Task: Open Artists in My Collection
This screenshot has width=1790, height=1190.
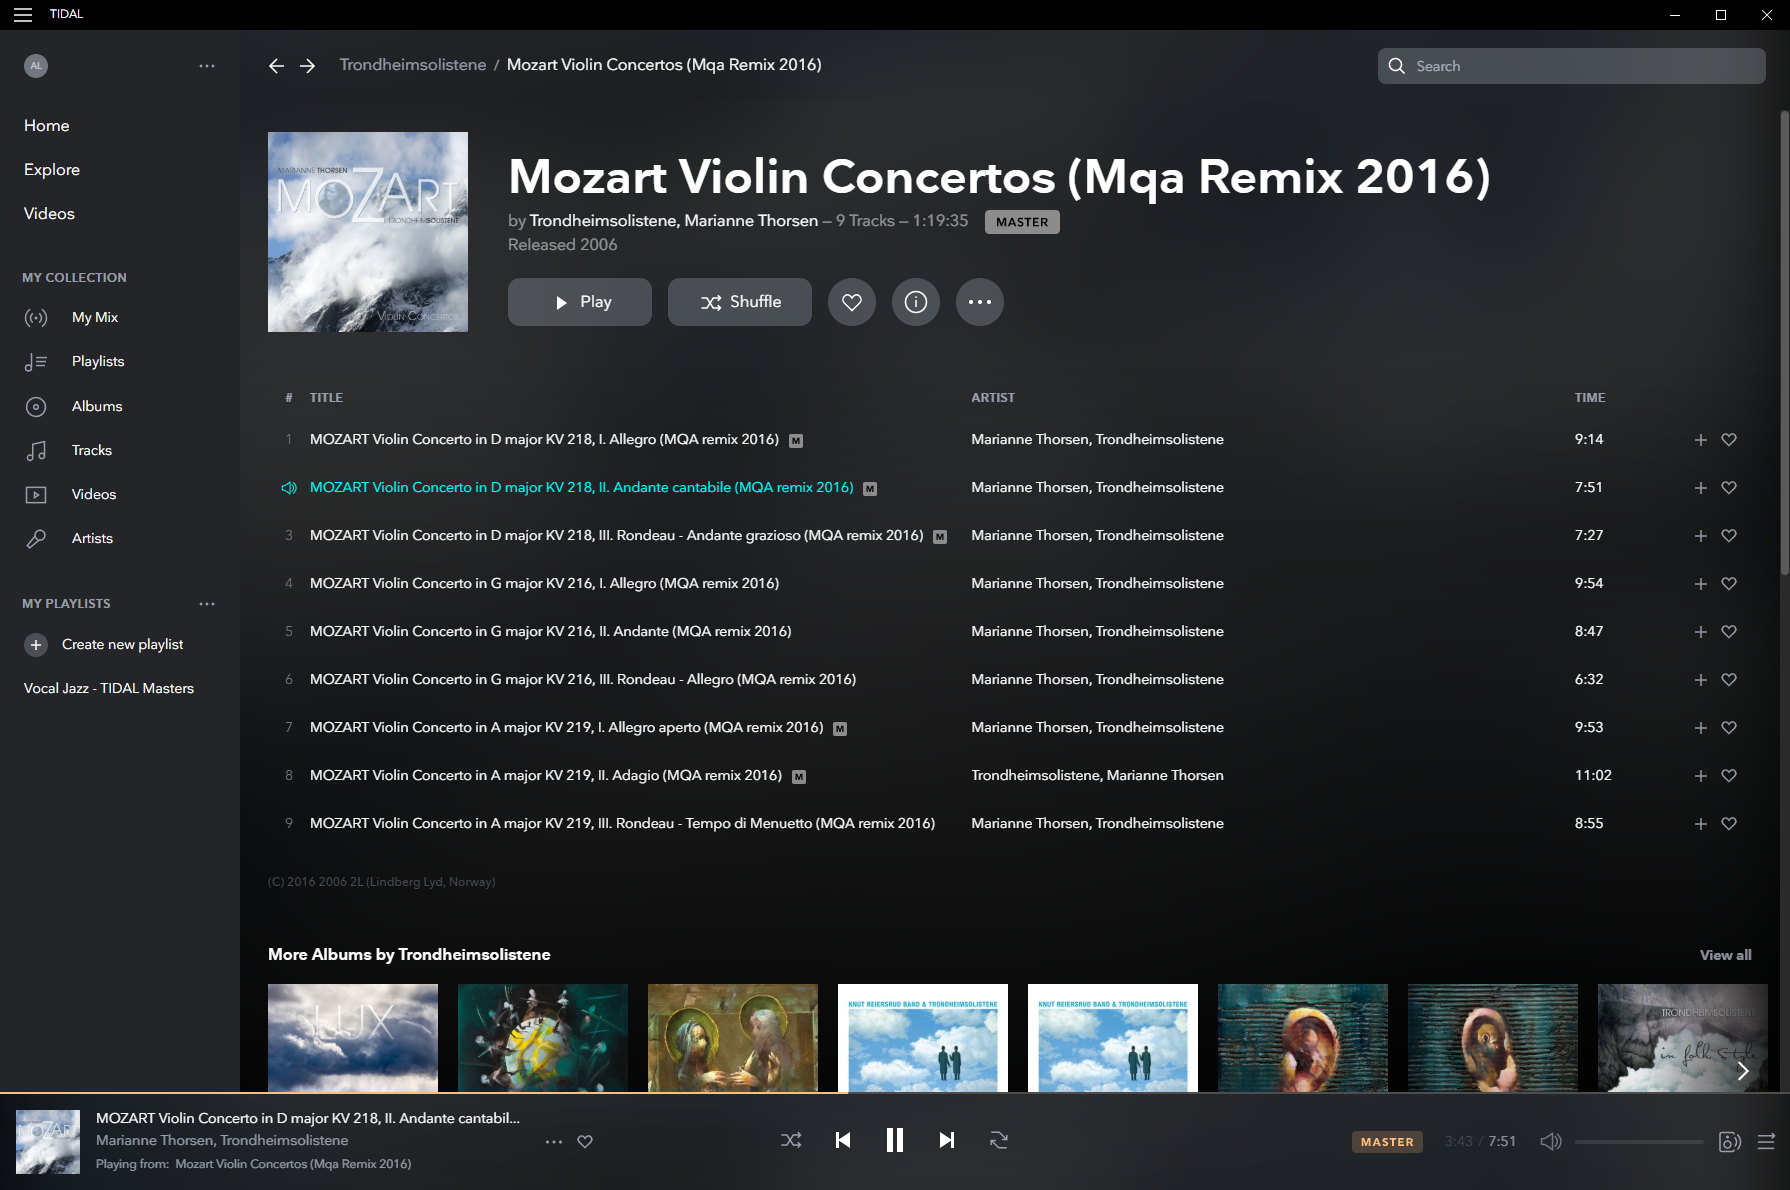Action: coord(92,539)
